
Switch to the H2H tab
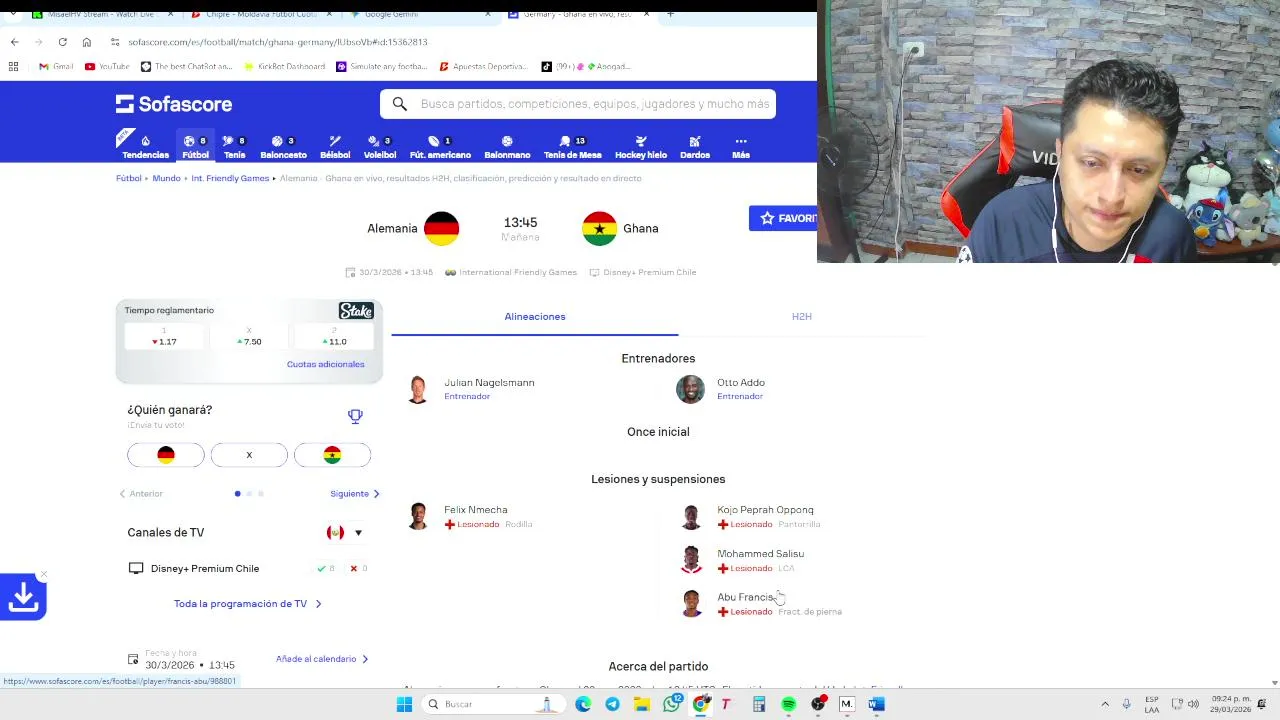(802, 316)
